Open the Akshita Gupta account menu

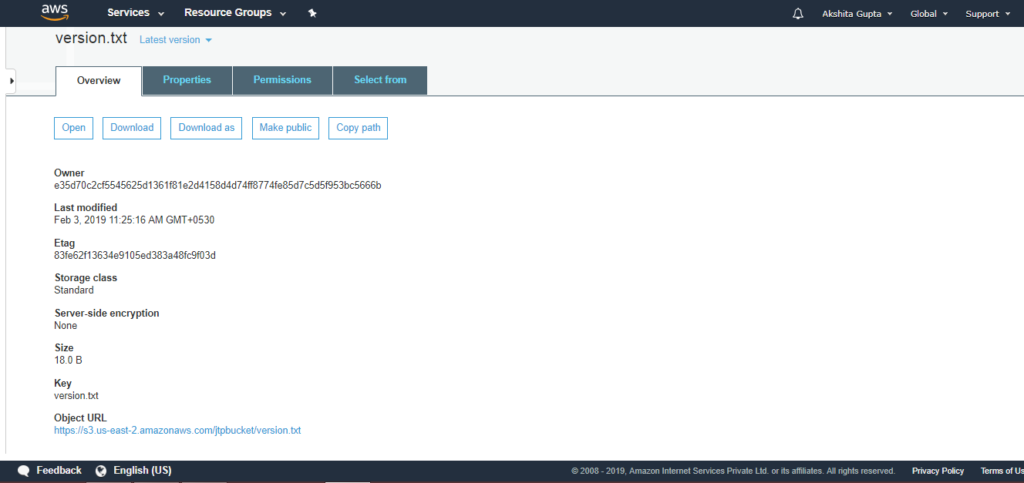point(857,14)
